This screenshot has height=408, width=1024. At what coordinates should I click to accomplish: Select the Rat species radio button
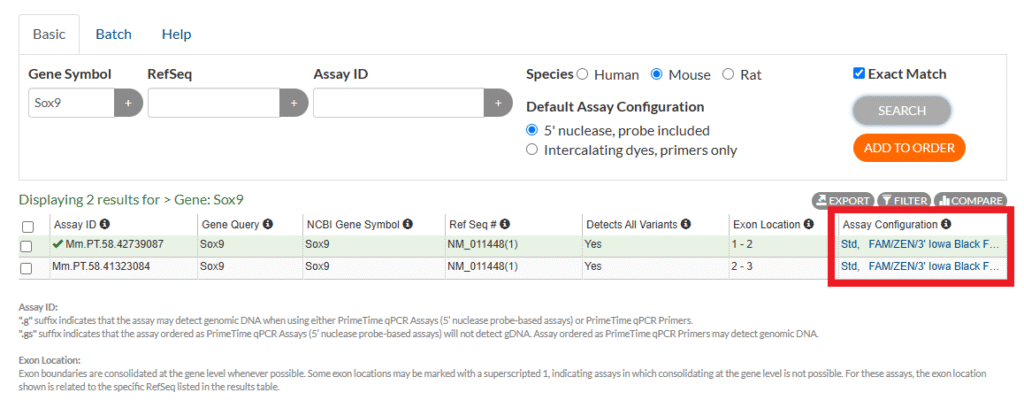click(x=728, y=75)
